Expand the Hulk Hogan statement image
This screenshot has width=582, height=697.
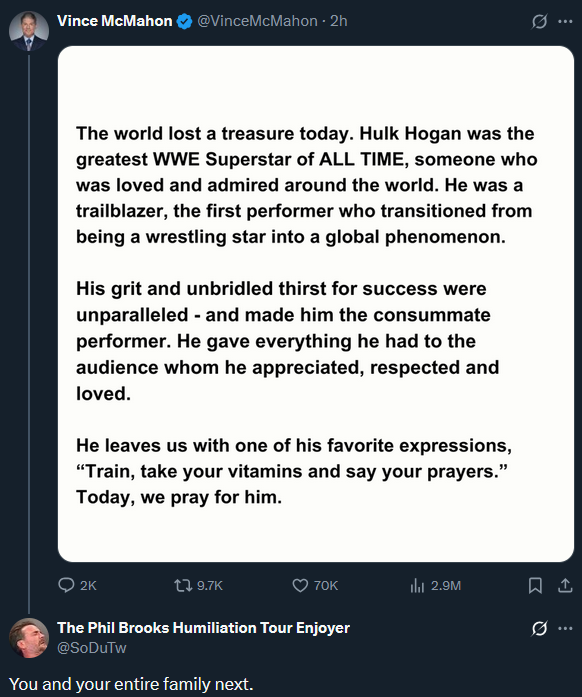coord(316,304)
